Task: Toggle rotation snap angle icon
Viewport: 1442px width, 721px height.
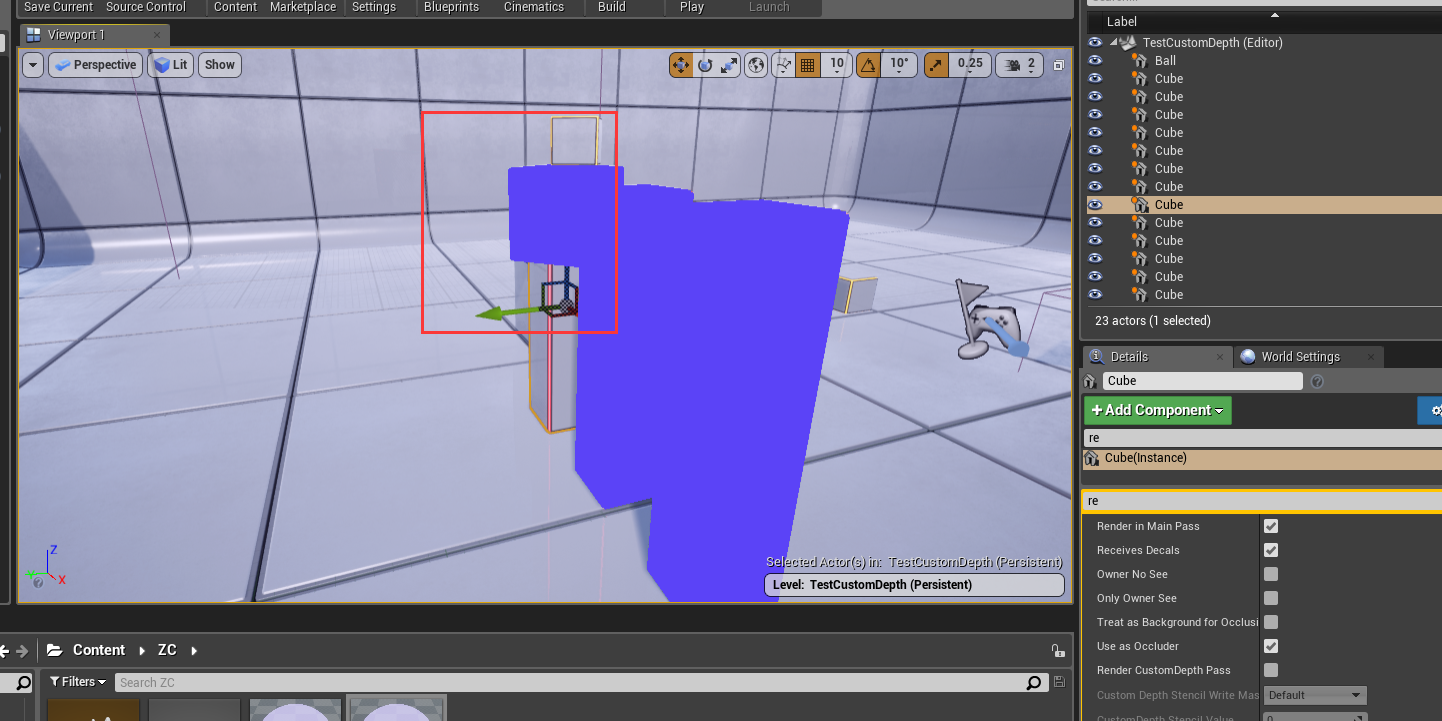Action: click(x=869, y=64)
